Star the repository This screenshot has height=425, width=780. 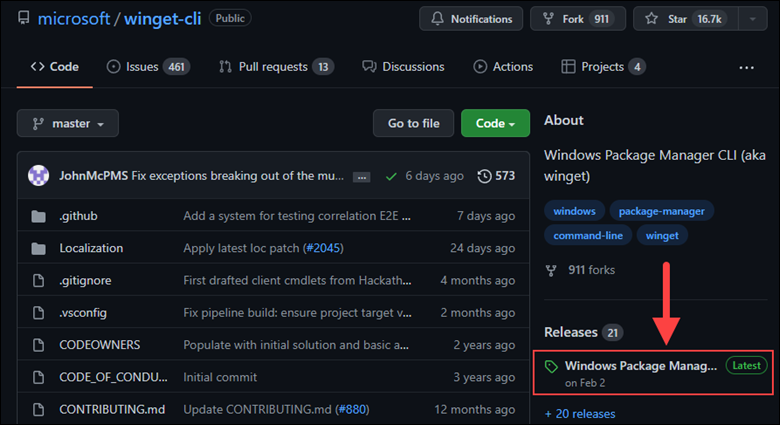click(x=685, y=19)
